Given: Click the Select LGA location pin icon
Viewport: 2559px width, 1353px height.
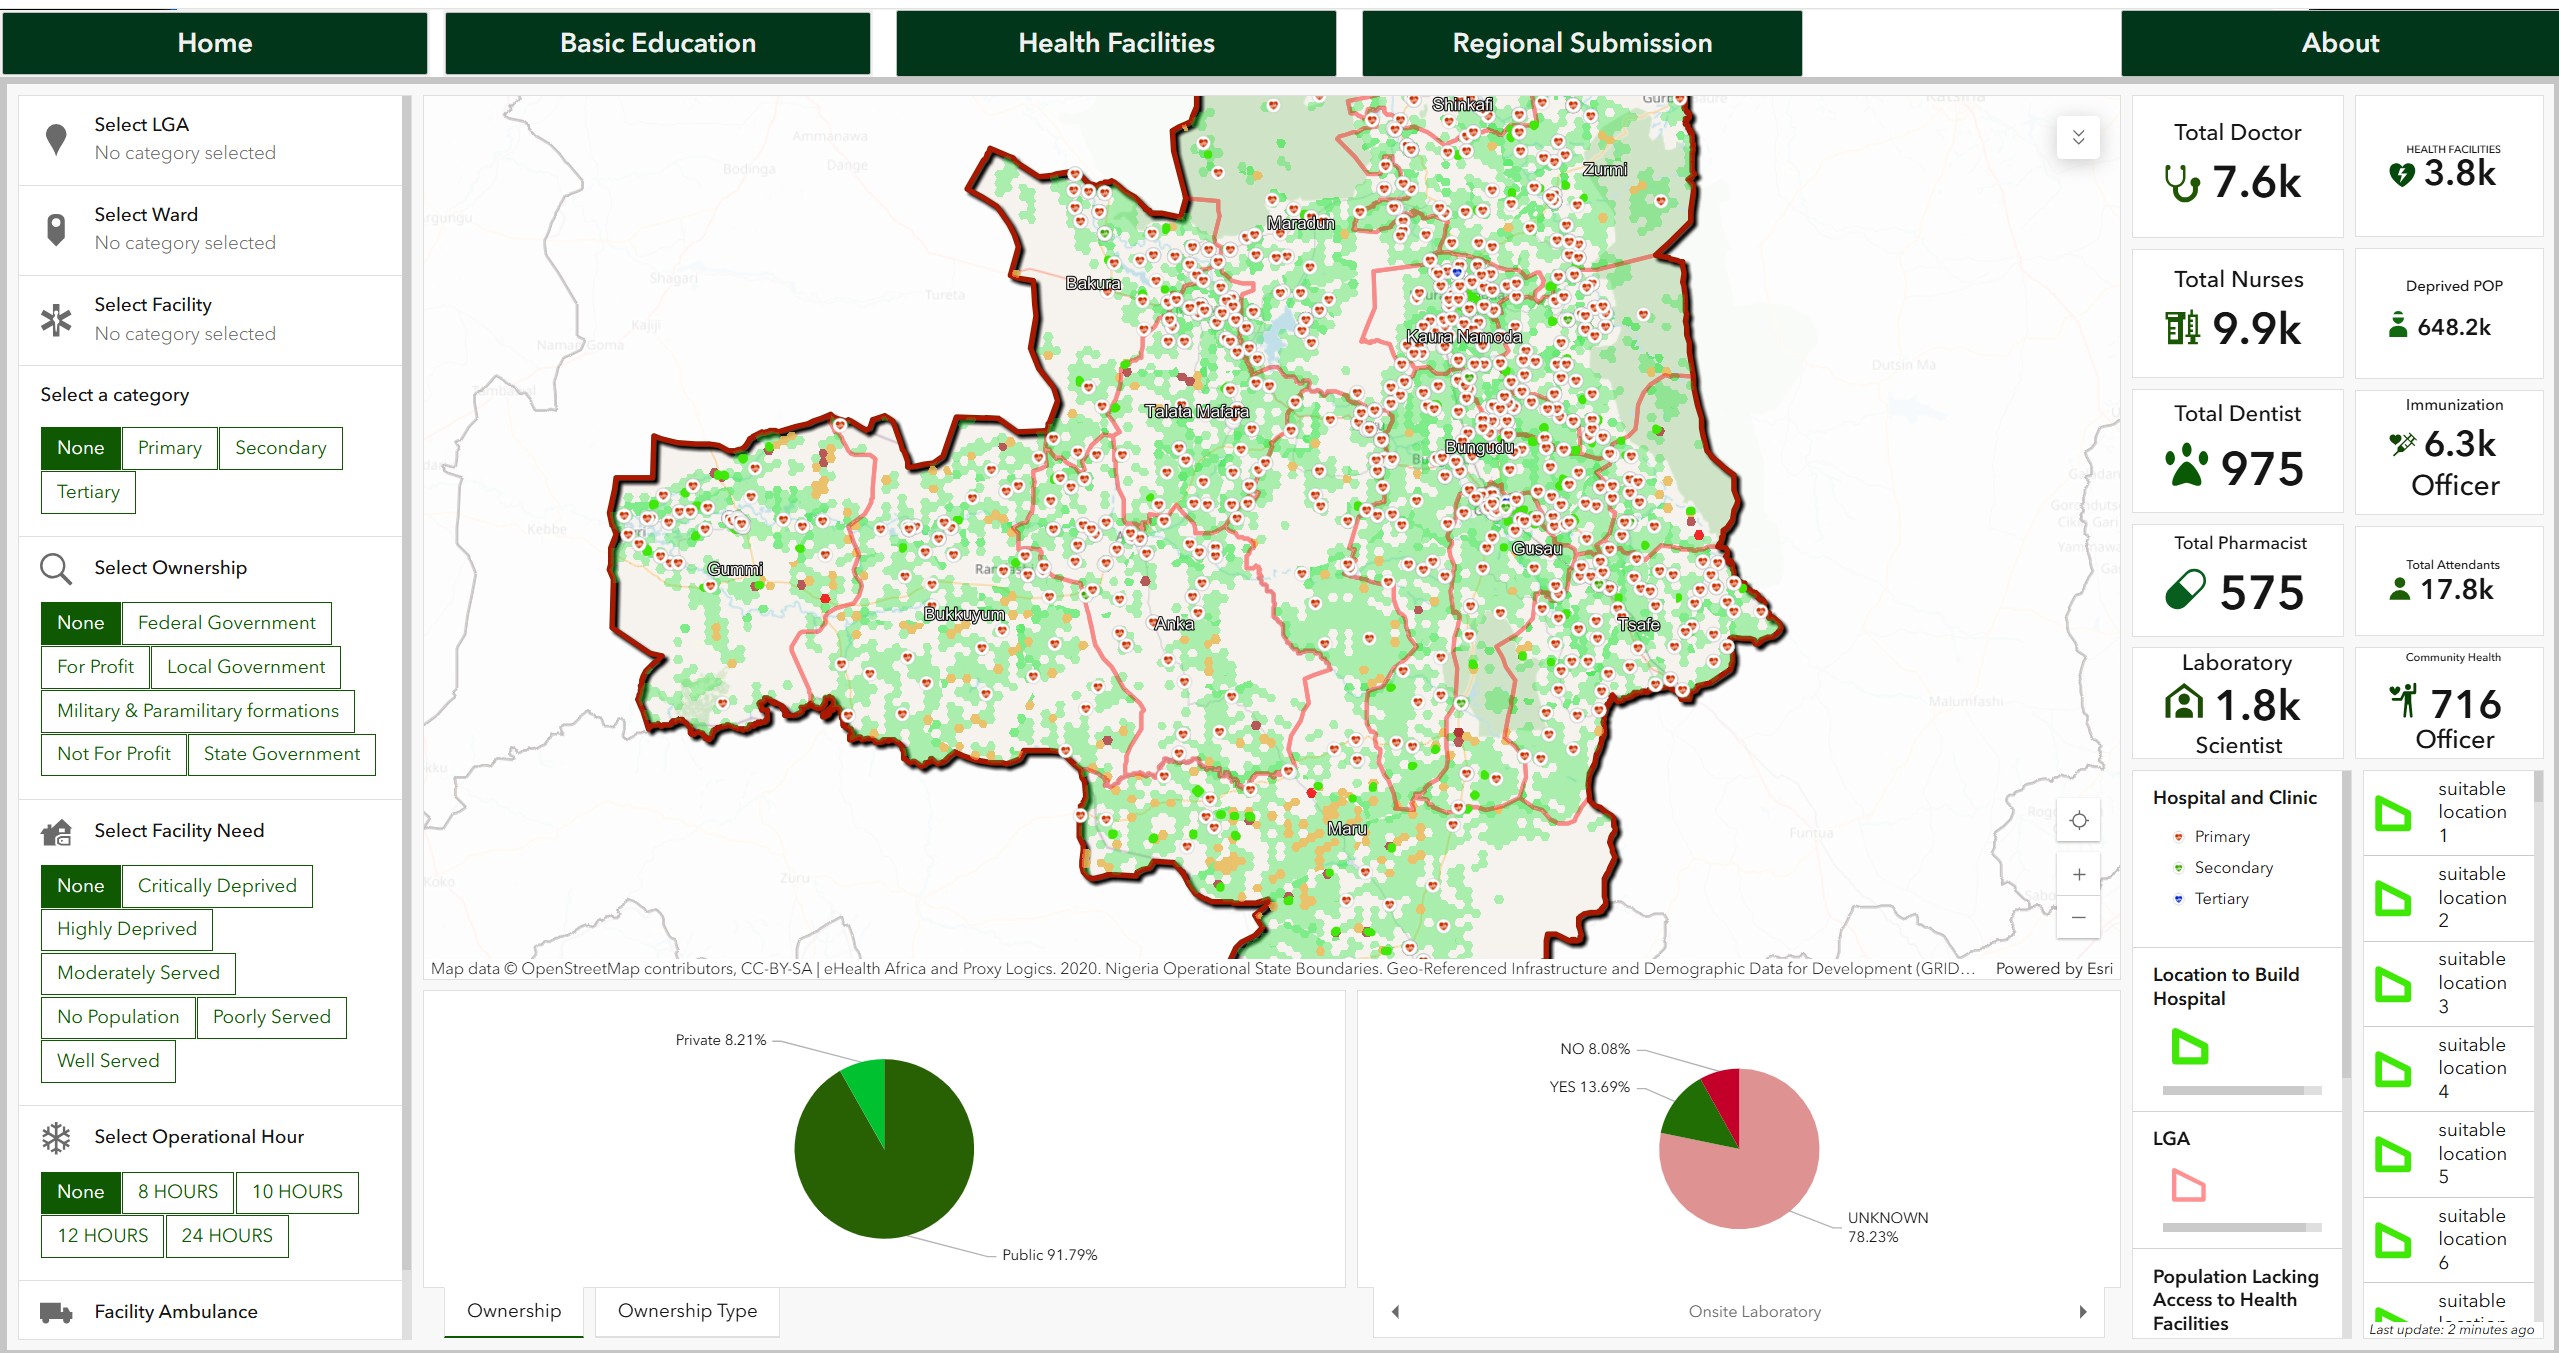Looking at the screenshot, I should pyautogui.click(x=56, y=137).
